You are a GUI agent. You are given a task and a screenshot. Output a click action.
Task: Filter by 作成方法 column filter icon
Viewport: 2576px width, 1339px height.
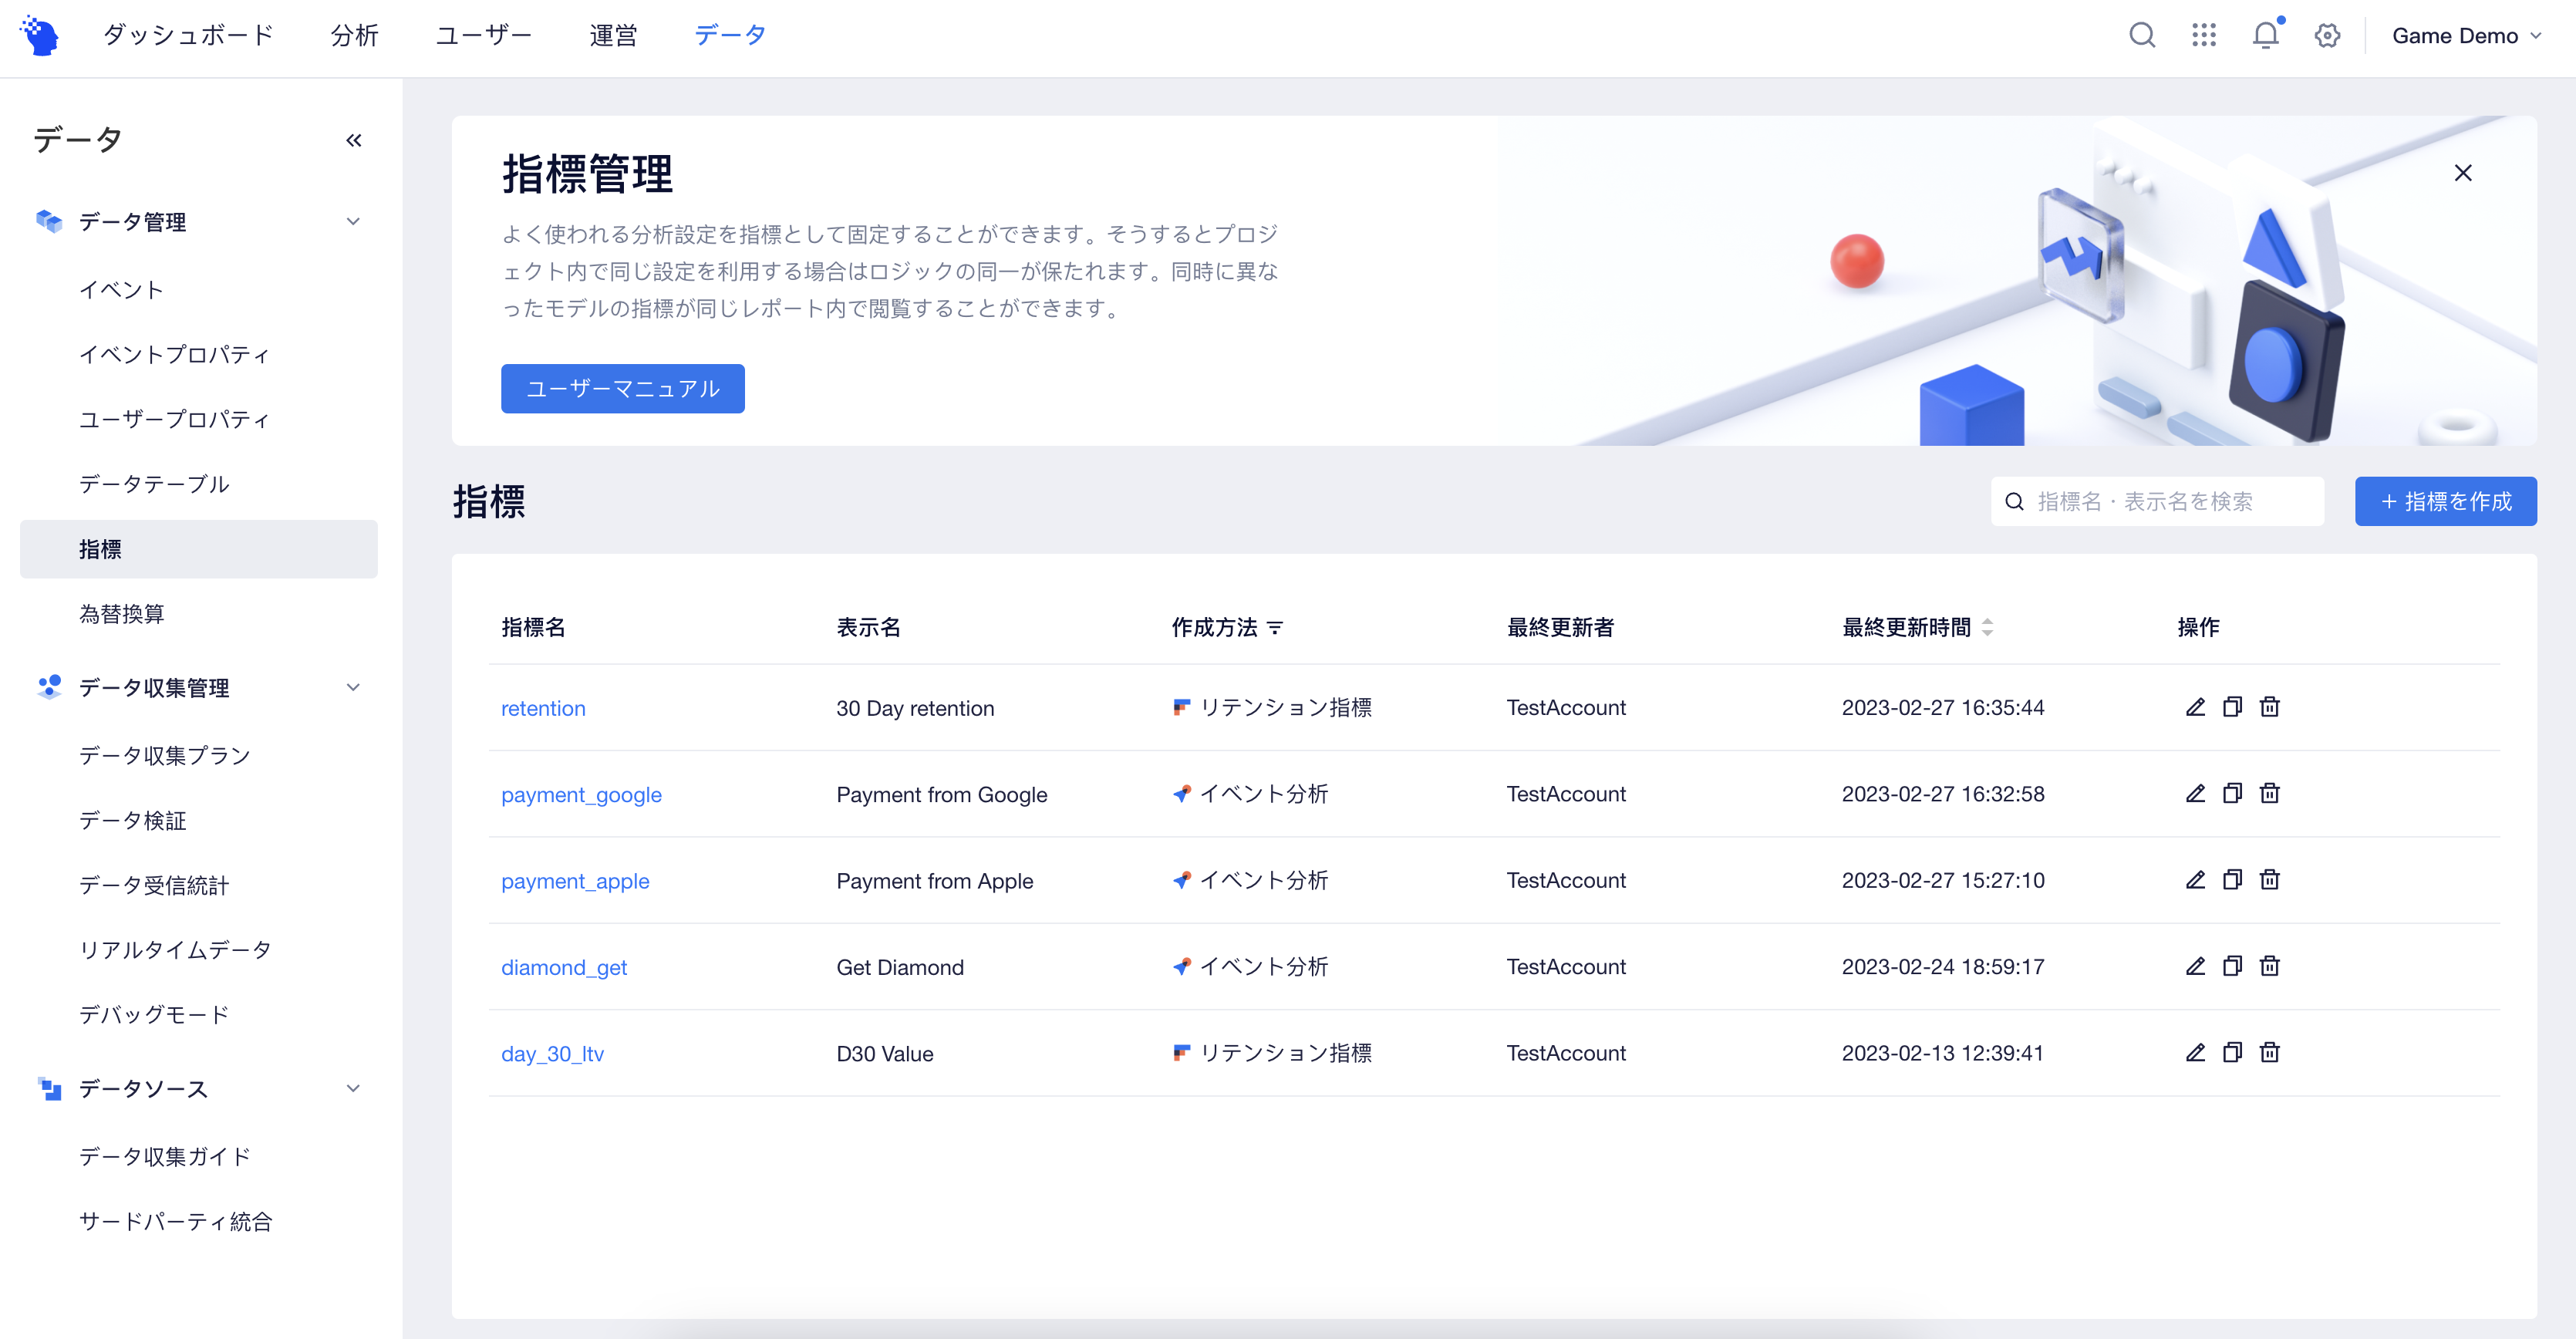[x=1275, y=628]
